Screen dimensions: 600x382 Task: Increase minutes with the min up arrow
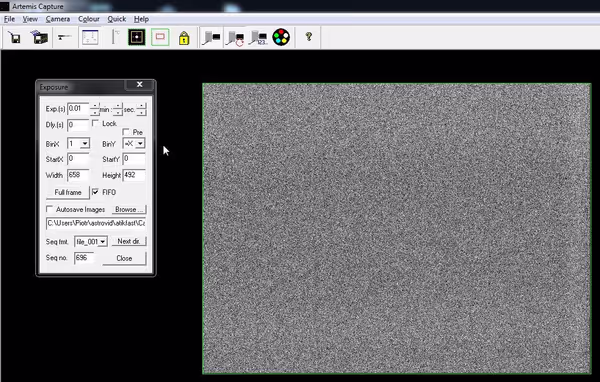(118, 106)
